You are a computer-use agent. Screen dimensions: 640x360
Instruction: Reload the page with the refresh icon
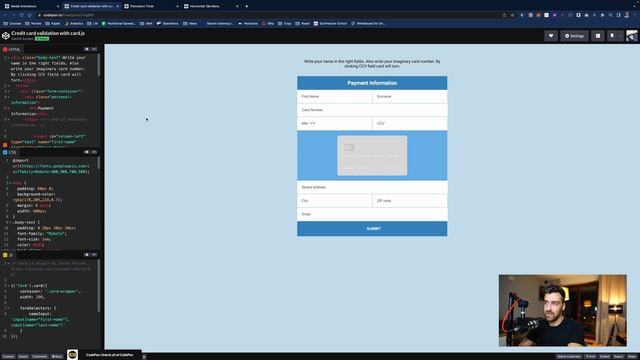pos(22,15)
